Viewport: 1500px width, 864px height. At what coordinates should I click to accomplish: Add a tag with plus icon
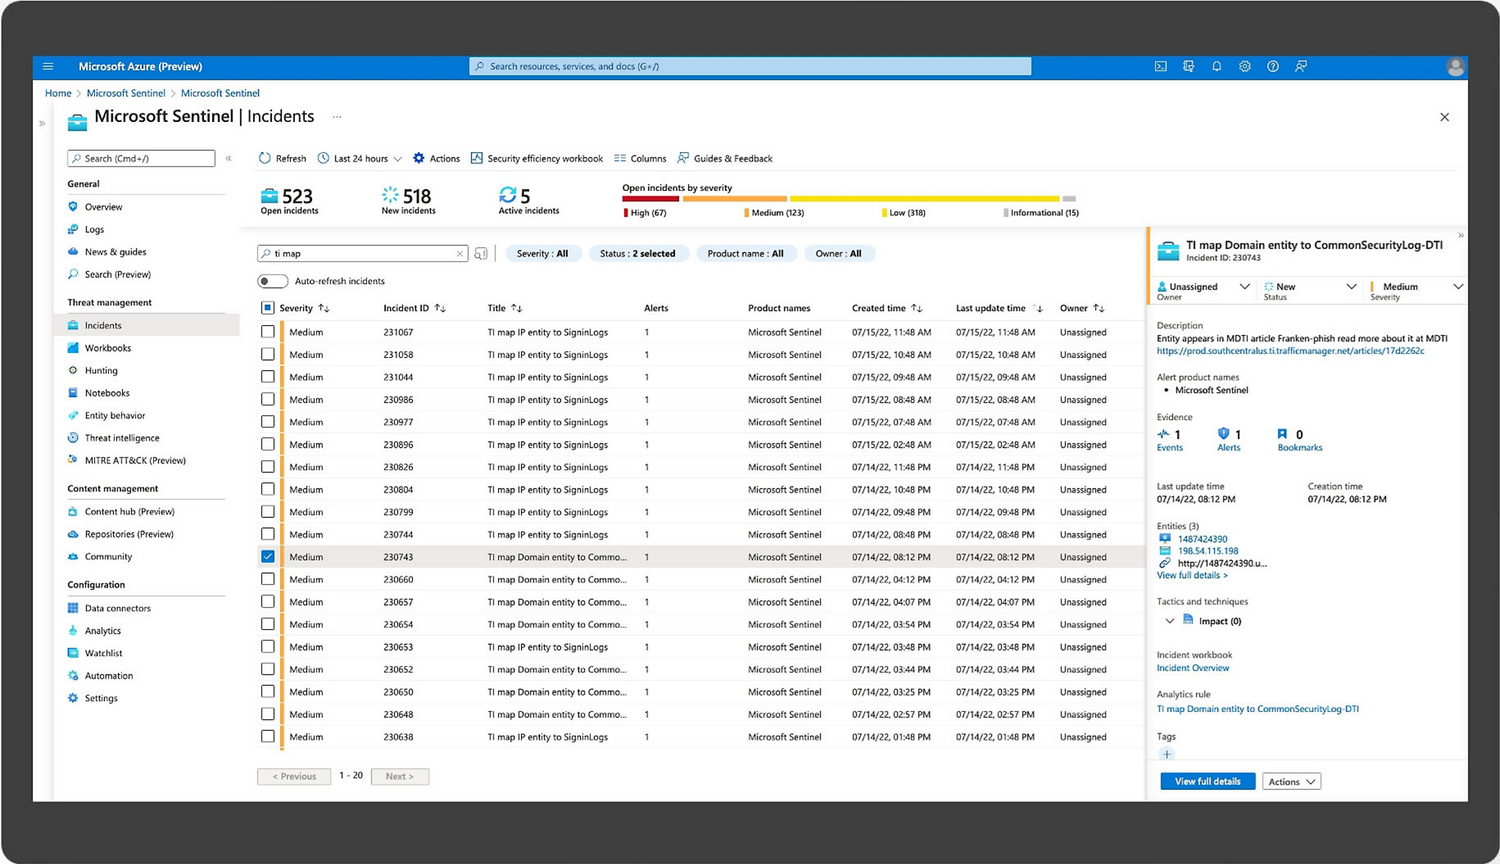coord(1166,754)
